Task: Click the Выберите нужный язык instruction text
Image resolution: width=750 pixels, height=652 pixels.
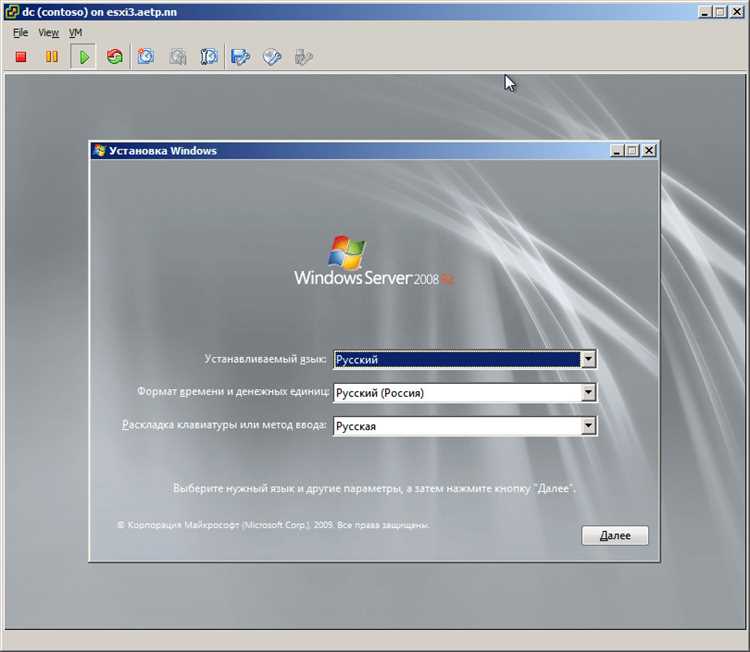Action: 374,488
